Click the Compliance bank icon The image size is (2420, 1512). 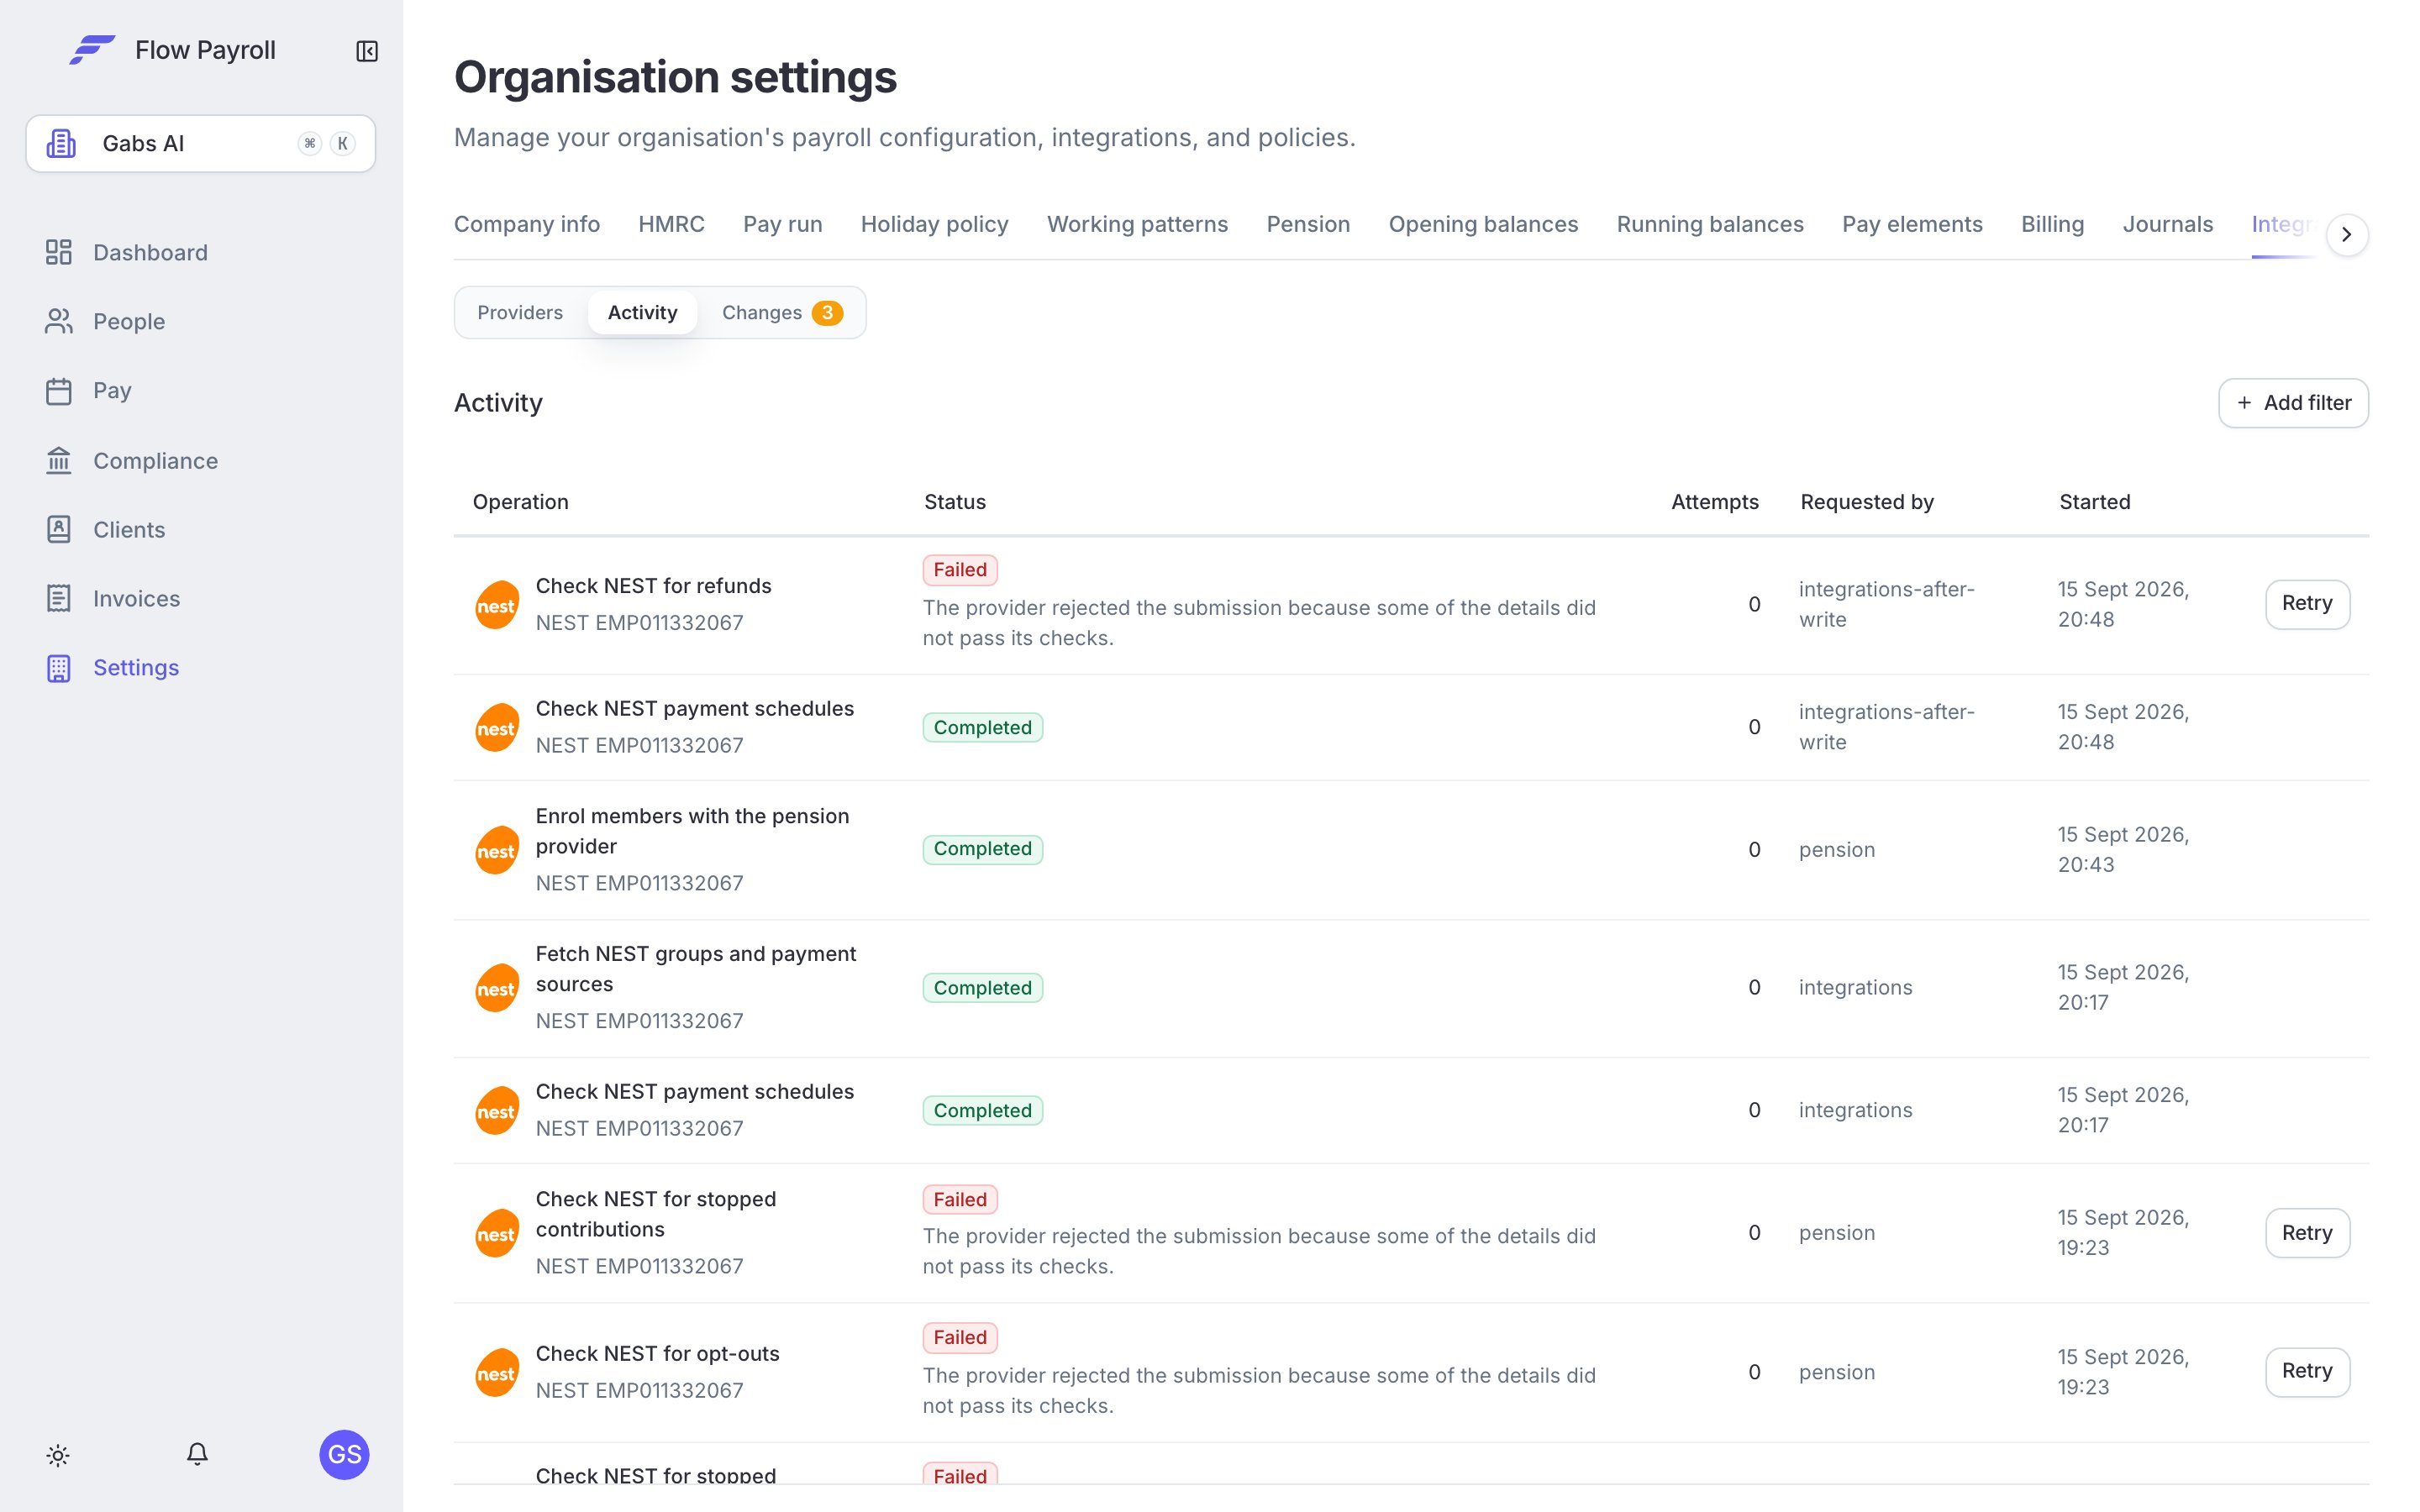click(x=59, y=460)
